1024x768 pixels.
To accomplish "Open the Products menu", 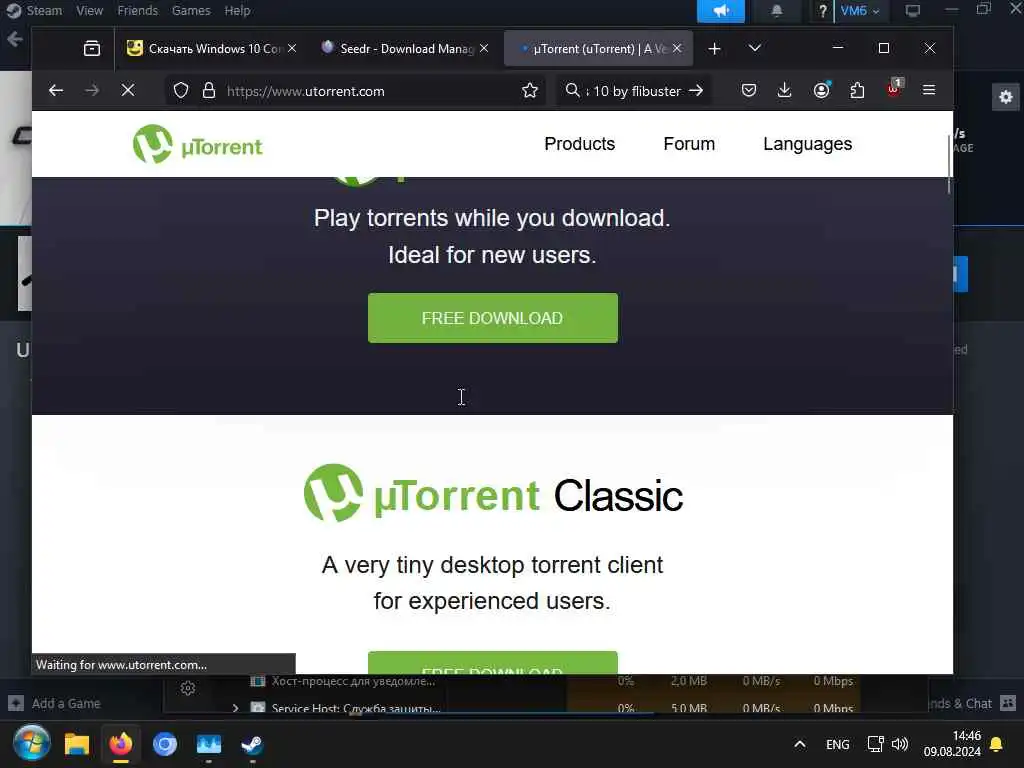I will pos(579,144).
